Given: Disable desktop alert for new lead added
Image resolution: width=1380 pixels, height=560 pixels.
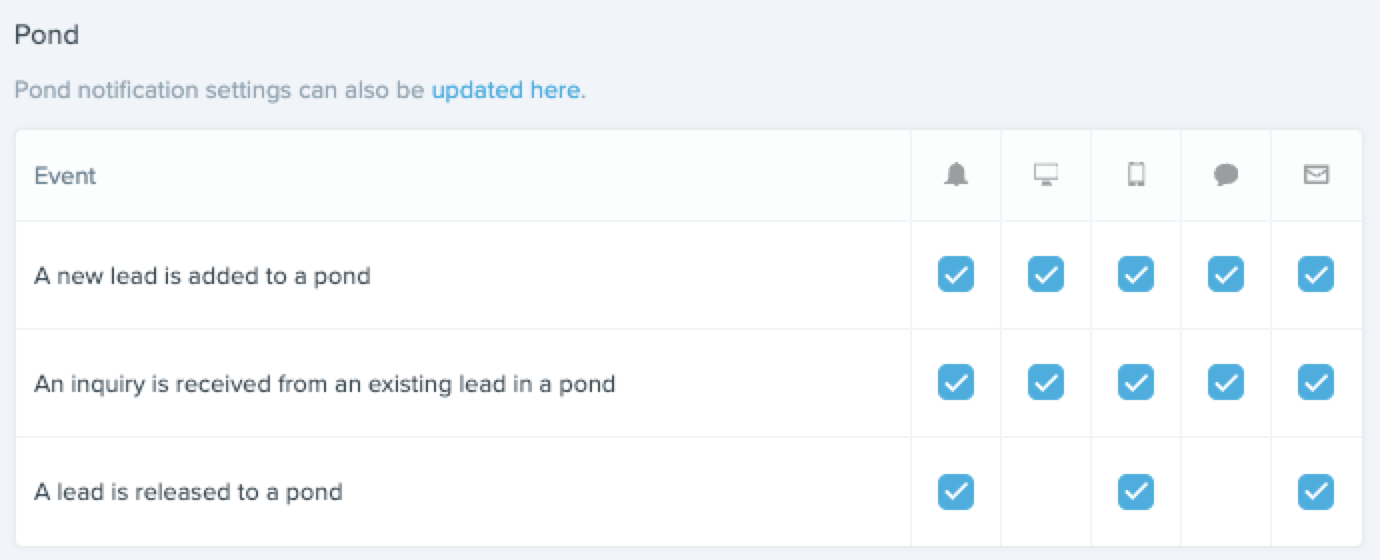Looking at the screenshot, I should pos(1046,274).
